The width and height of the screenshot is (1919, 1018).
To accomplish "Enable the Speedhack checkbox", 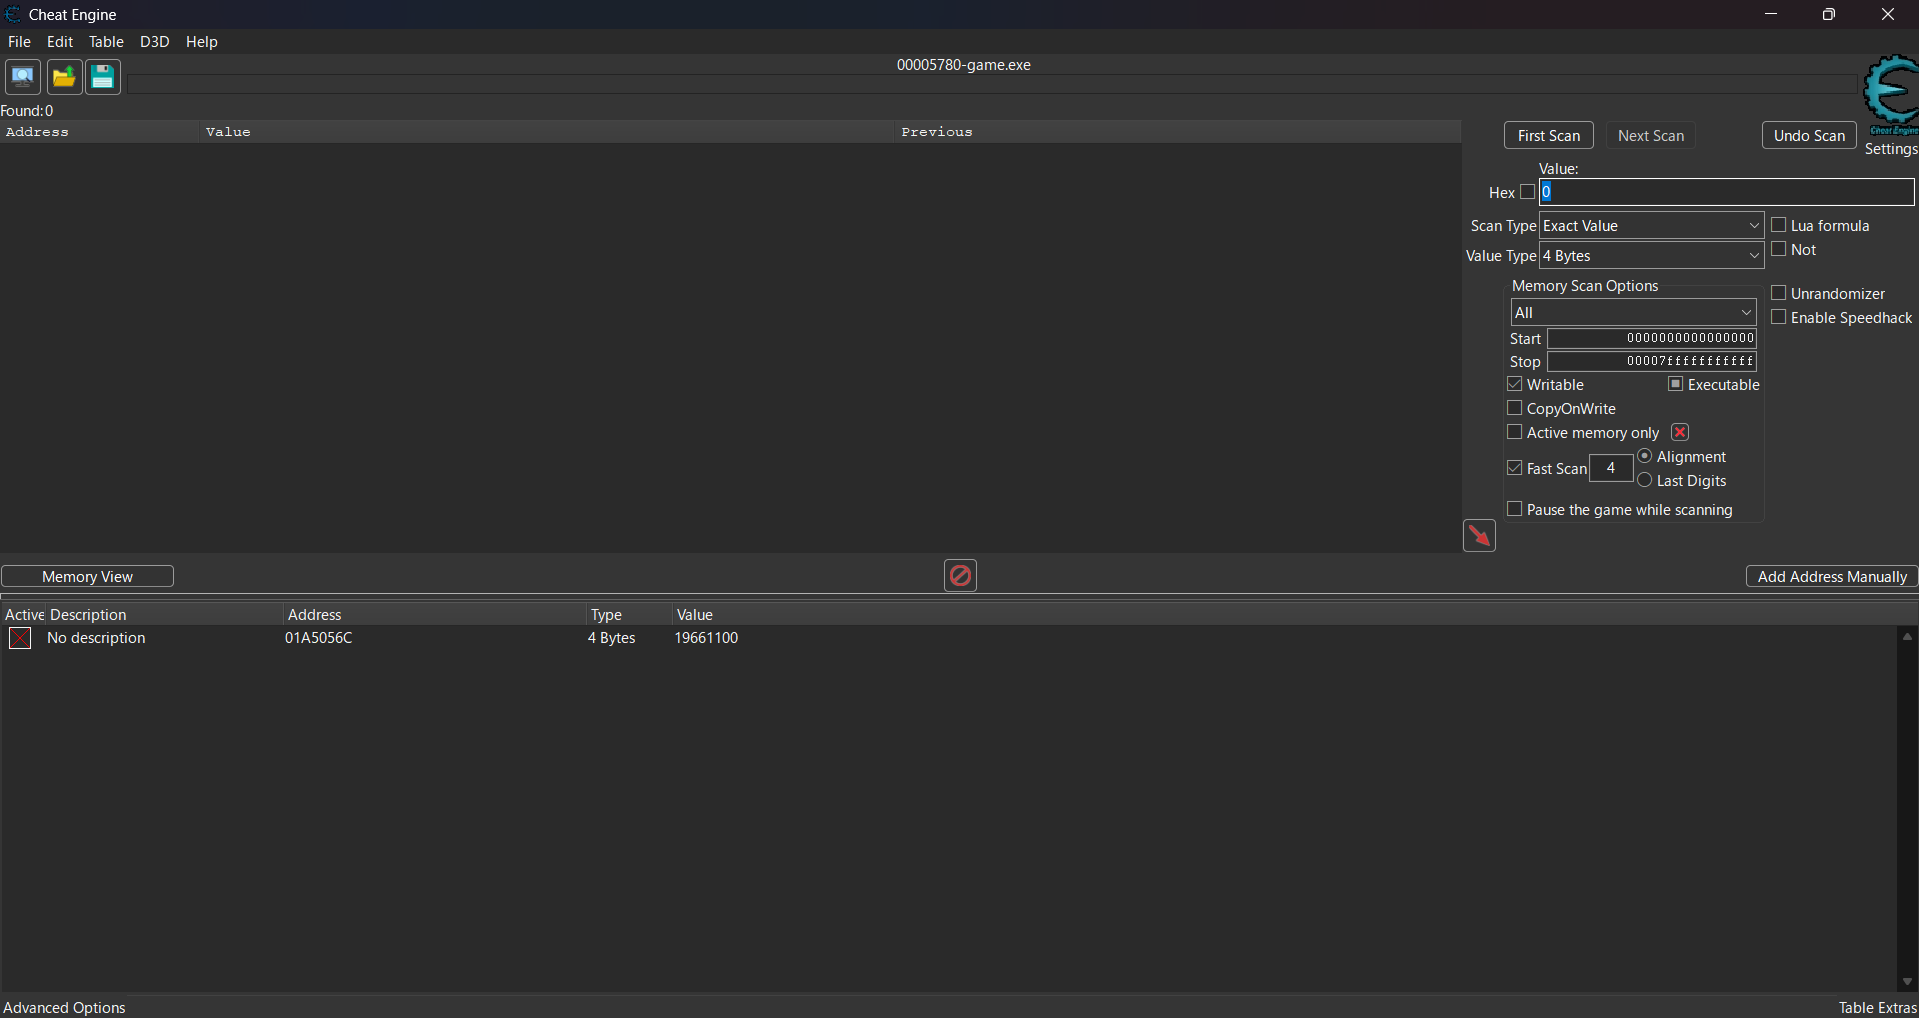I will tap(1779, 317).
